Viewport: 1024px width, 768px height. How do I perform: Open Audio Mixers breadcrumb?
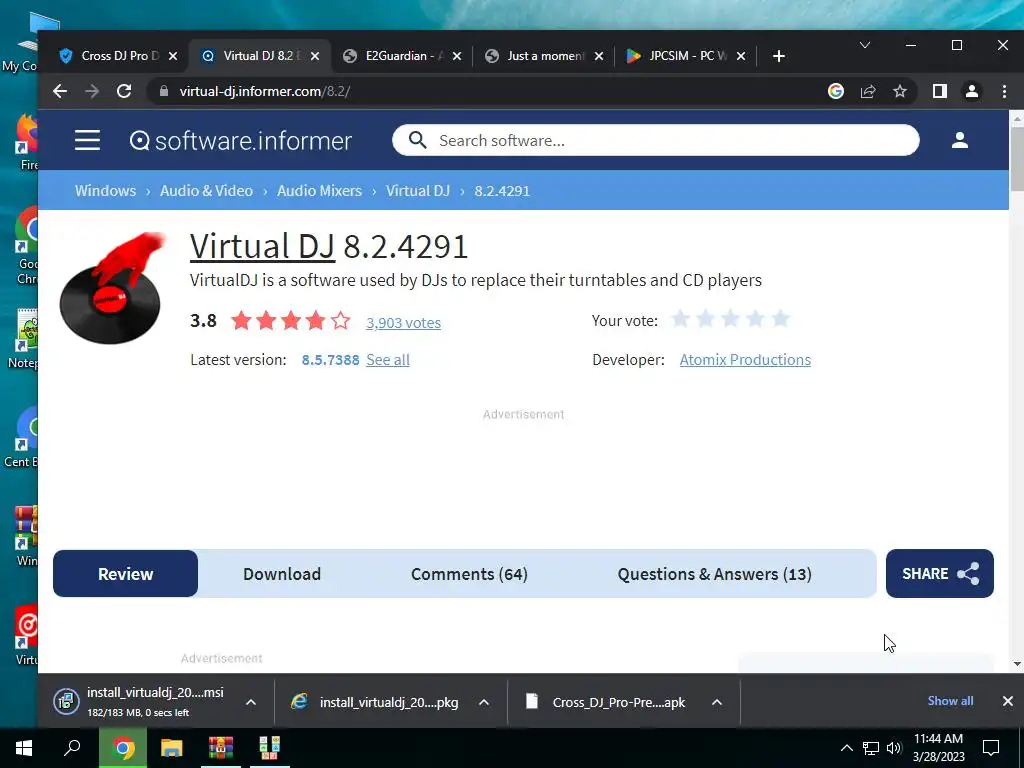click(x=319, y=191)
